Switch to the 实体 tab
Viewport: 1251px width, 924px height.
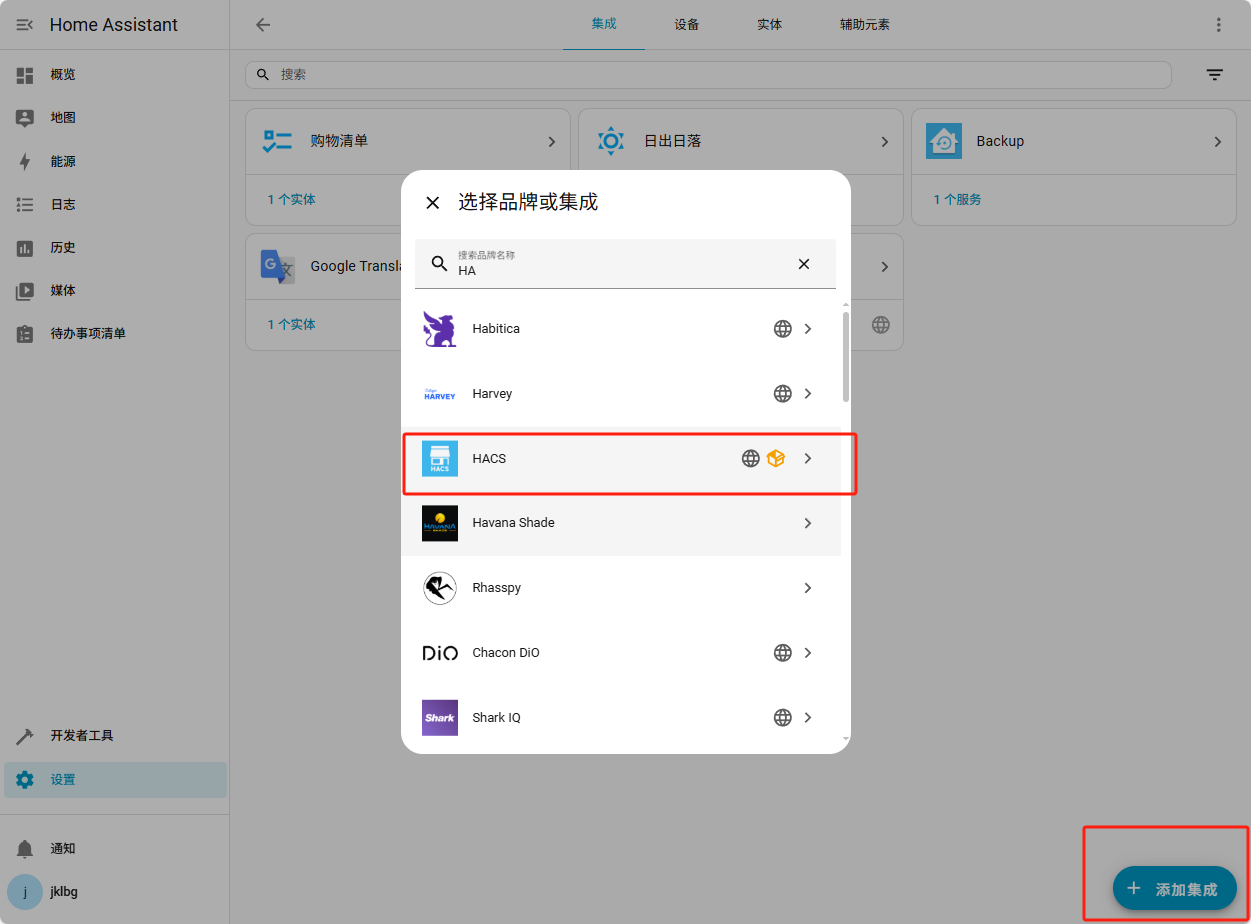tap(770, 24)
